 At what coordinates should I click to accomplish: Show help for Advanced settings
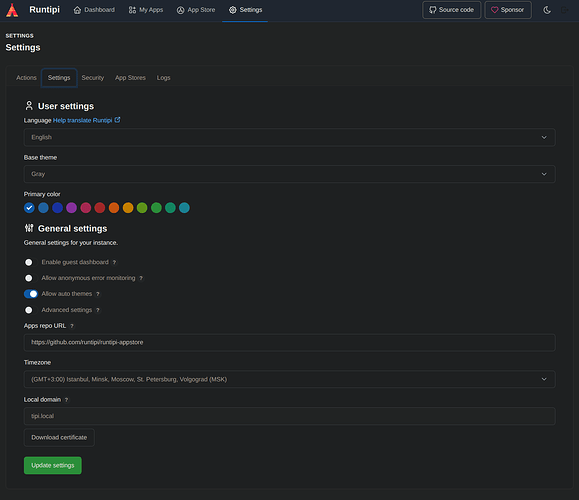(x=98, y=310)
